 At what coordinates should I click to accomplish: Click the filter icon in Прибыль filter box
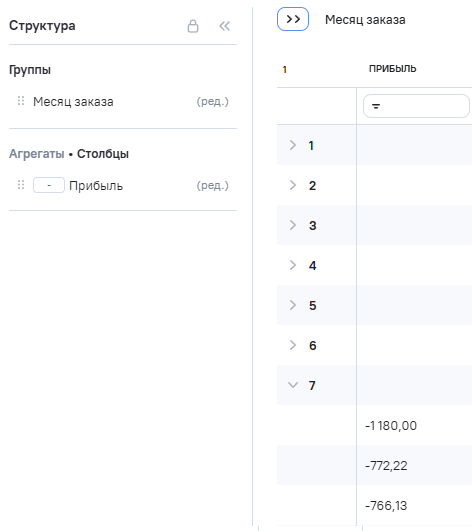[376, 106]
